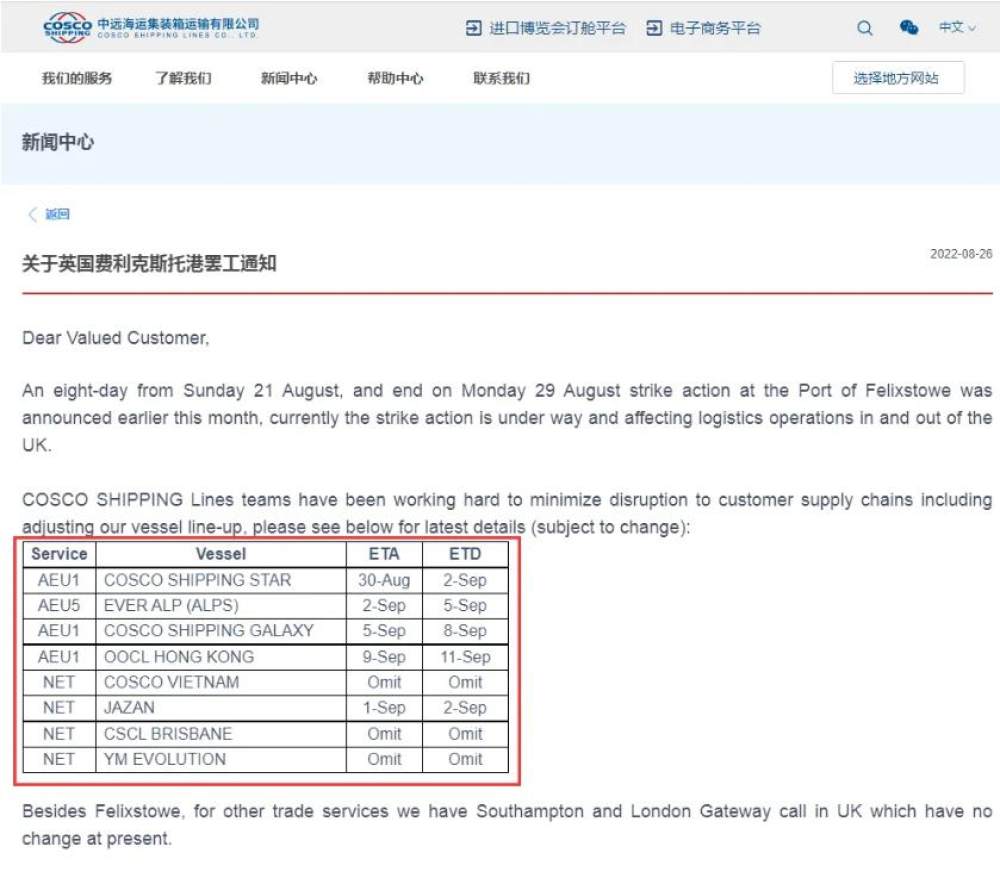Click the 5-Sep ETD cell of EVER ALP
Viewport: 1000px width, 884px height.
(x=465, y=605)
